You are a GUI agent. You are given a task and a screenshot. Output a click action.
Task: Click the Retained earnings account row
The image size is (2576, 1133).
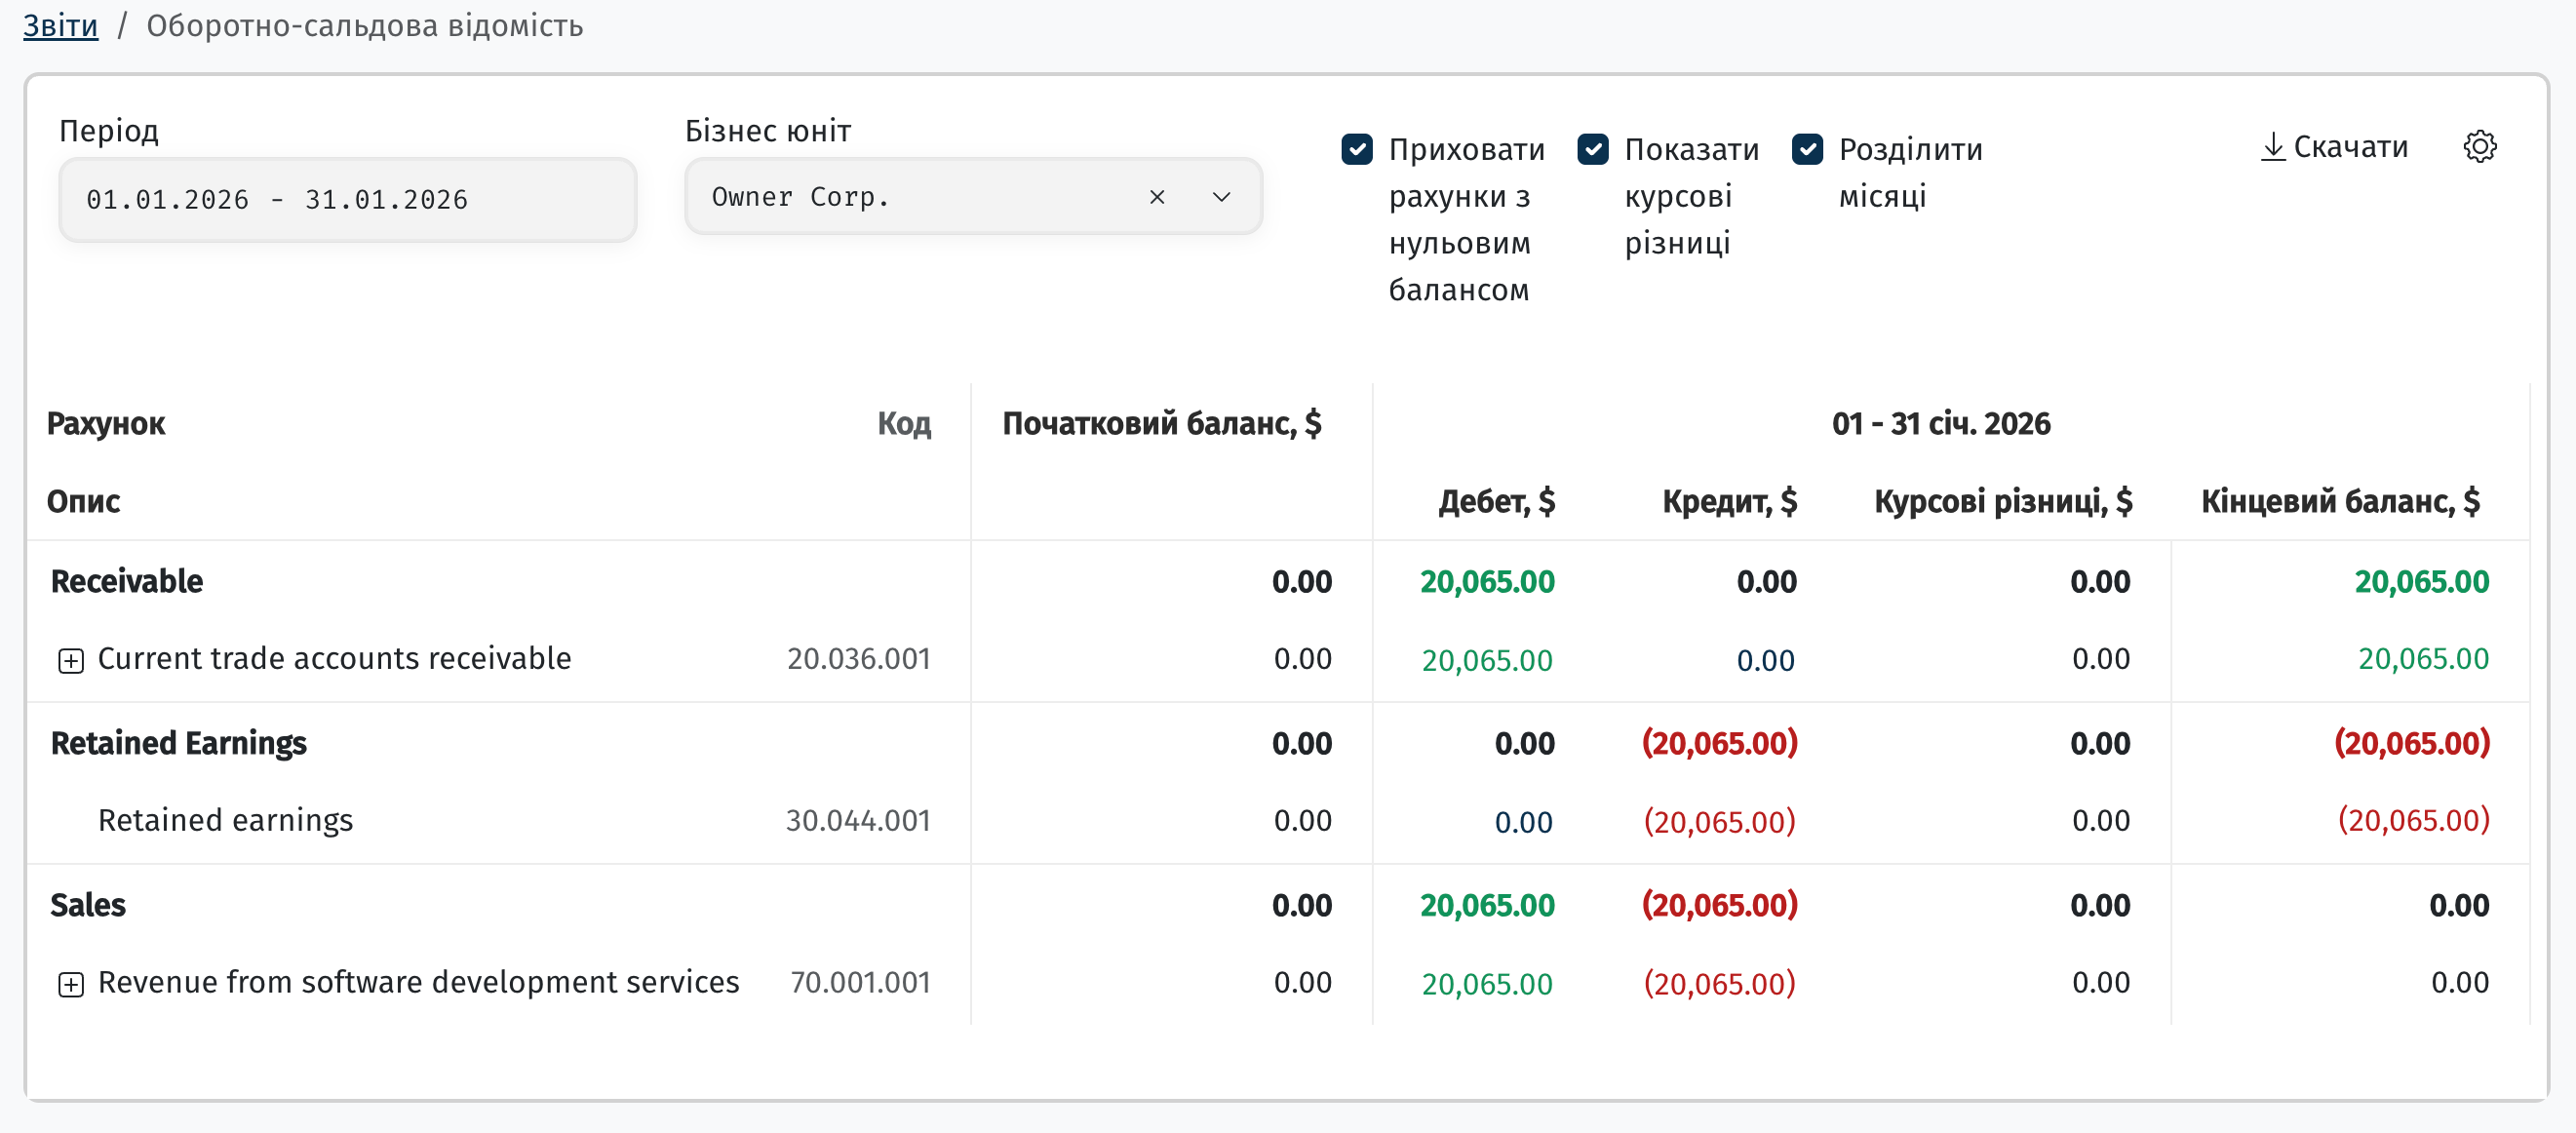click(1277, 821)
